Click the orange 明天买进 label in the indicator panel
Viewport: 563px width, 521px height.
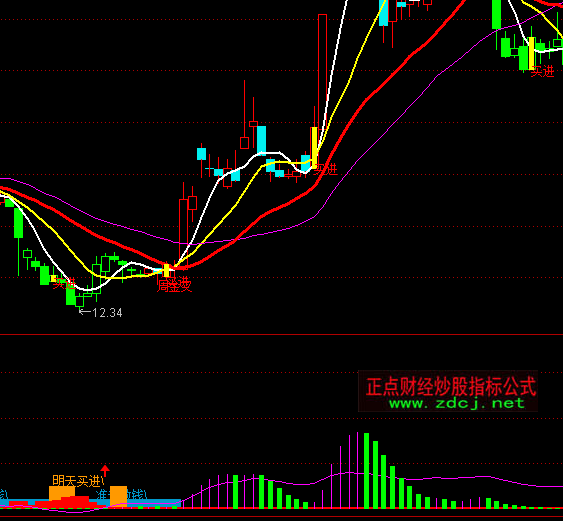(78, 481)
